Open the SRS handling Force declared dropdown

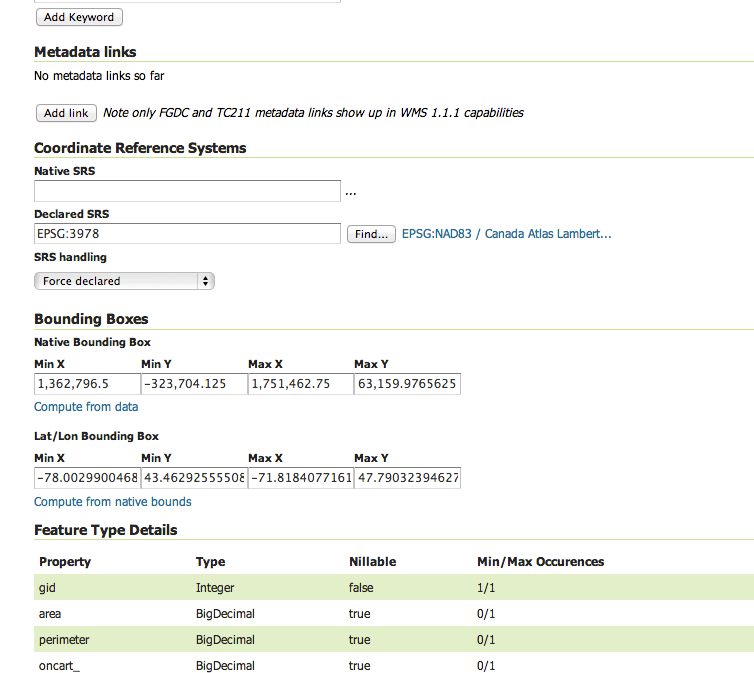tap(124, 281)
